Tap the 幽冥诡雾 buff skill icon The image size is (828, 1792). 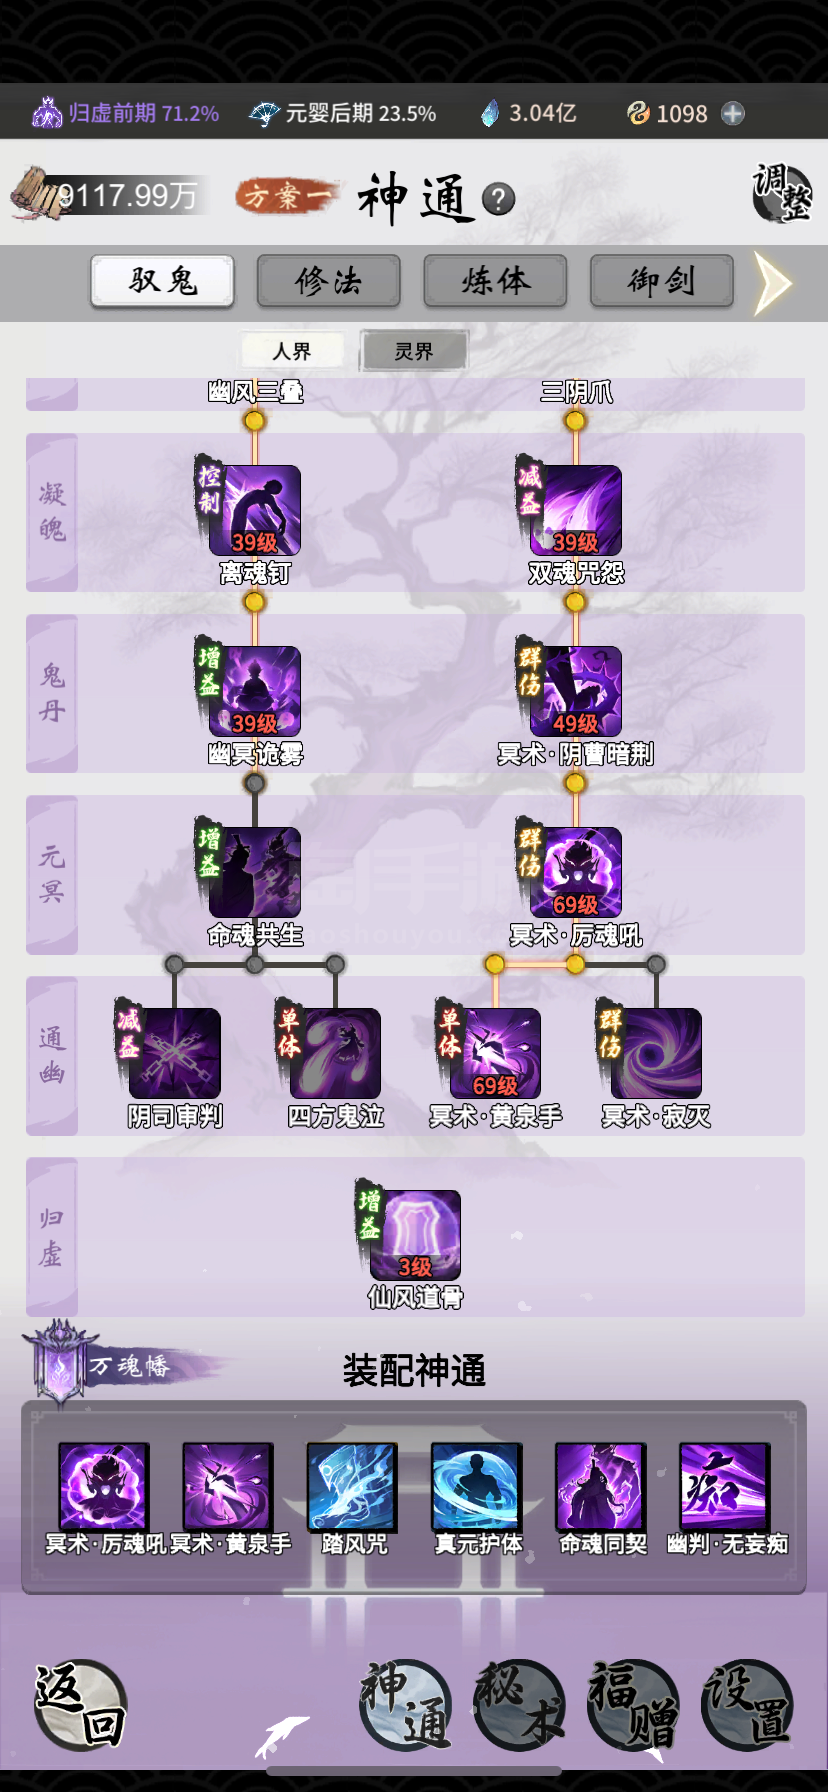coord(255,691)
